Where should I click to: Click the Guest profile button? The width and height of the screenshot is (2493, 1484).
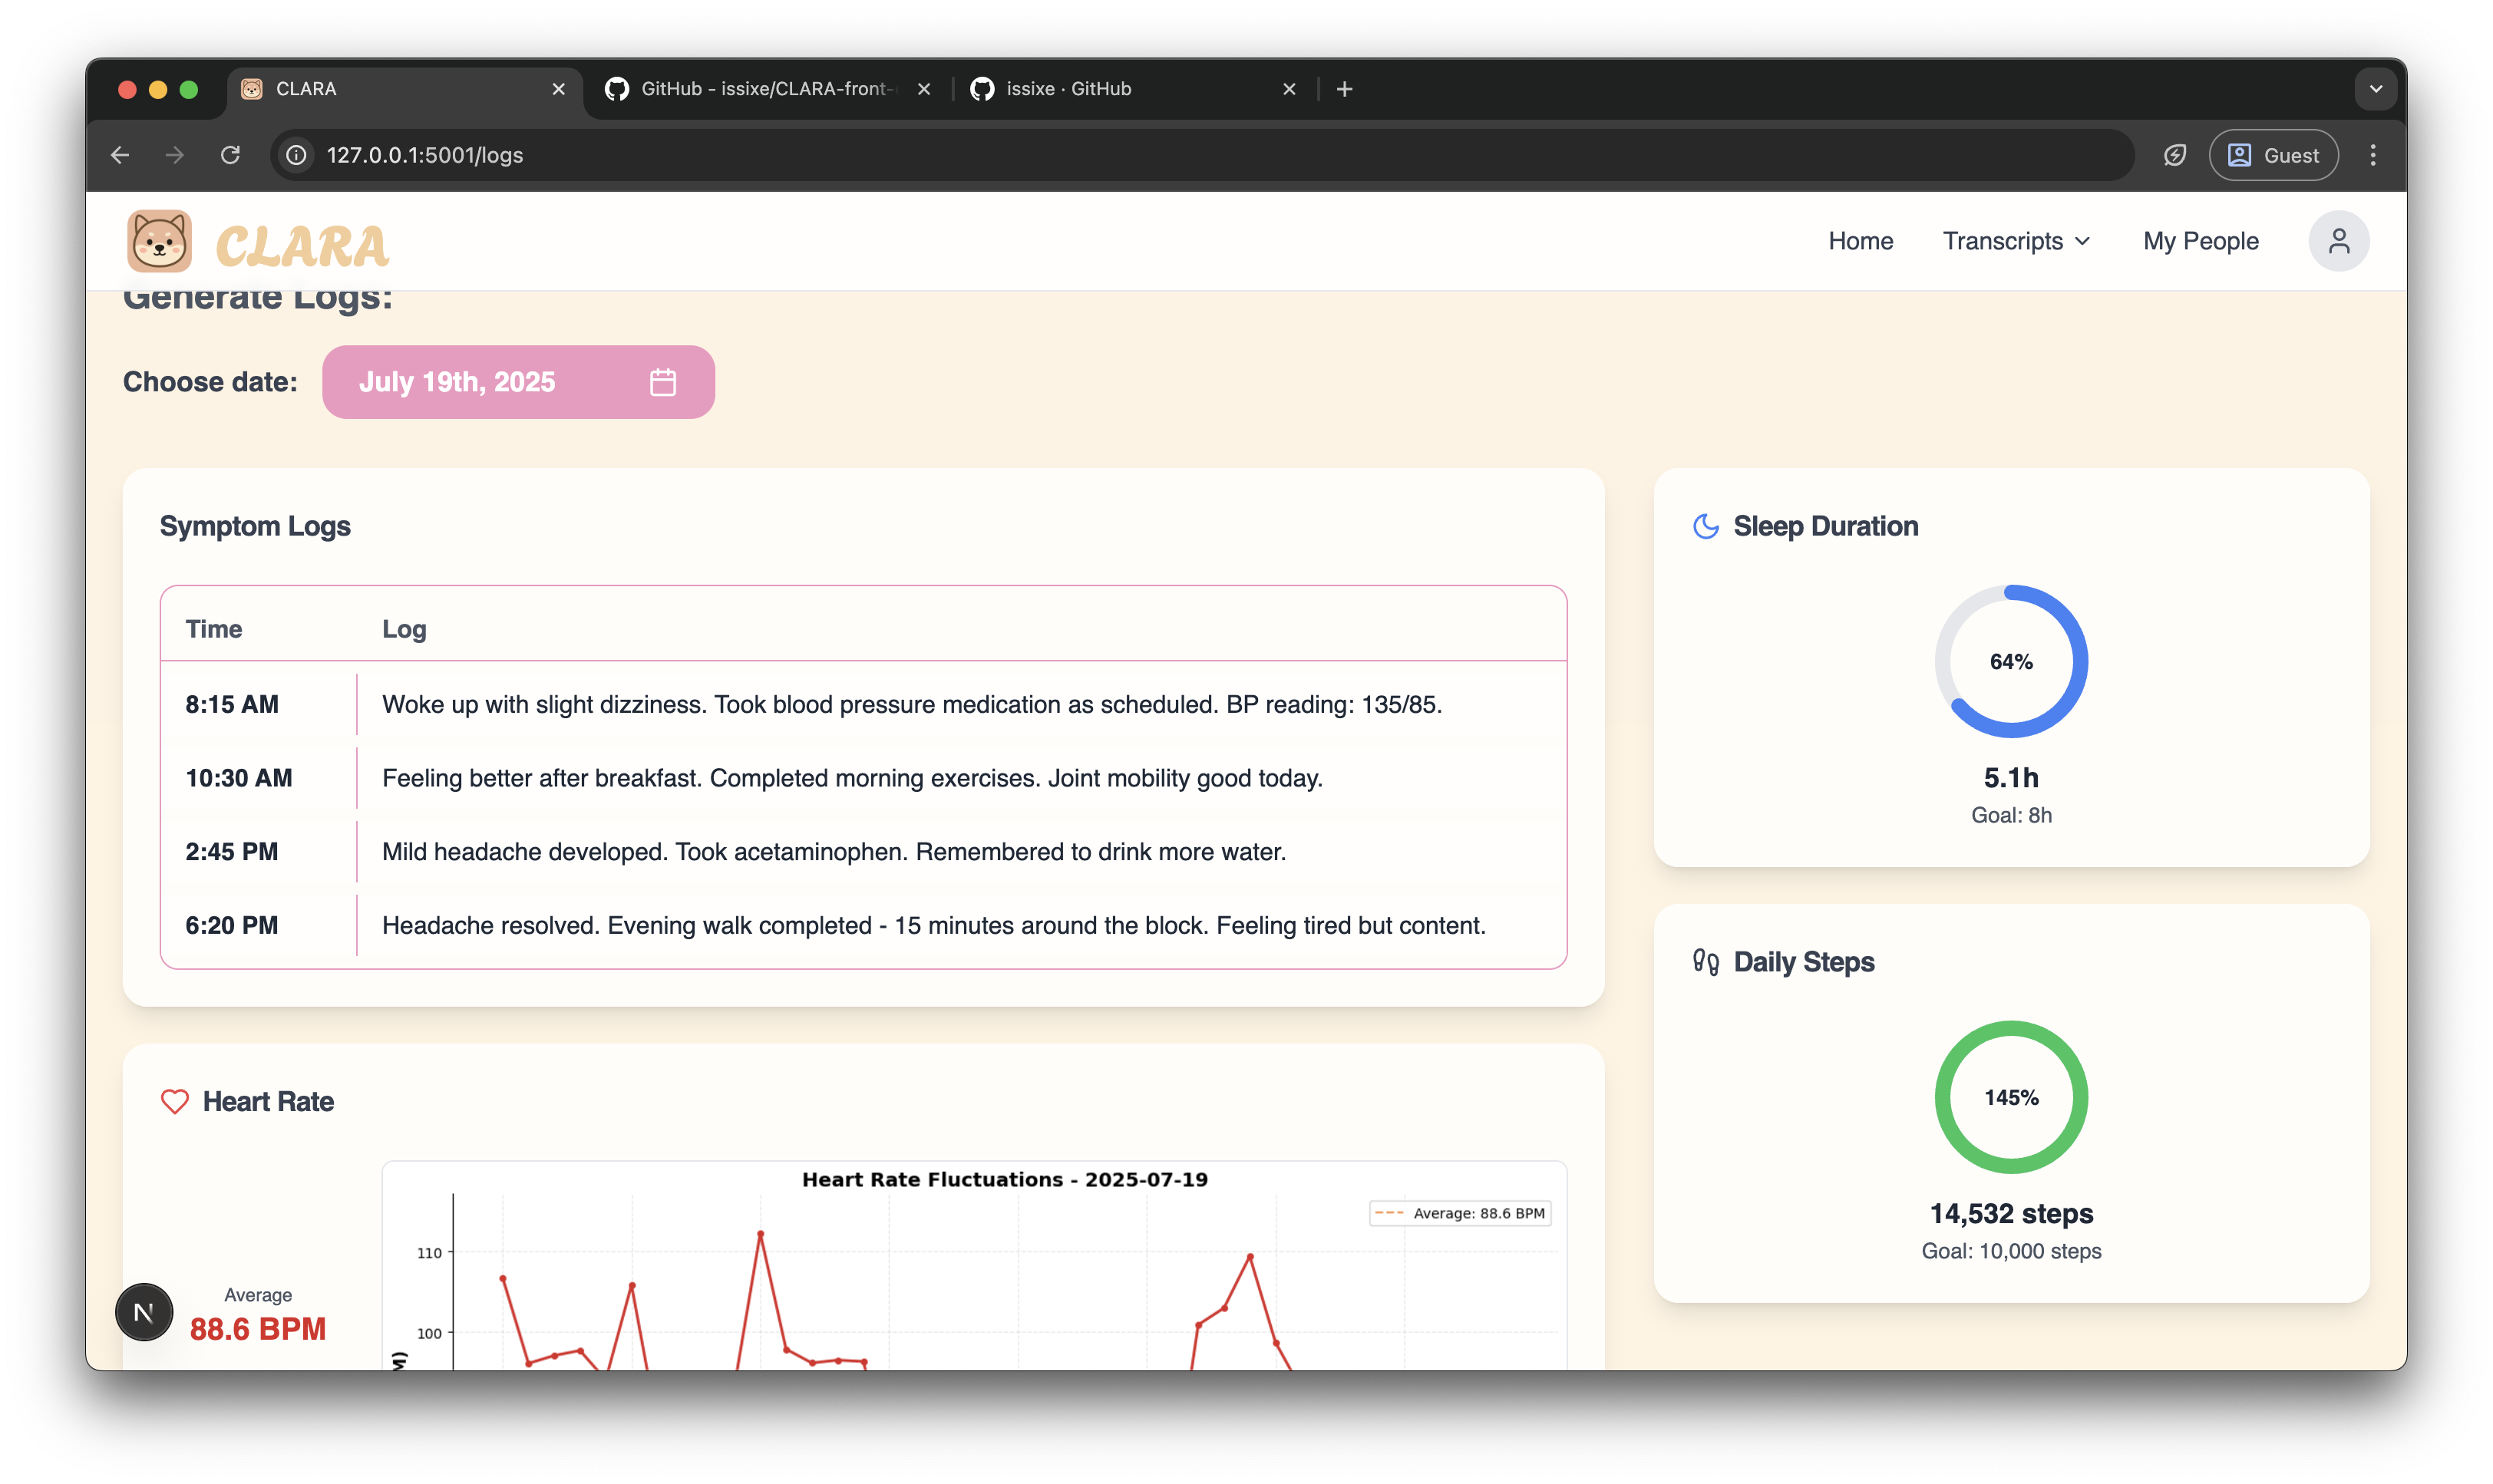(x=2273, y=155)
